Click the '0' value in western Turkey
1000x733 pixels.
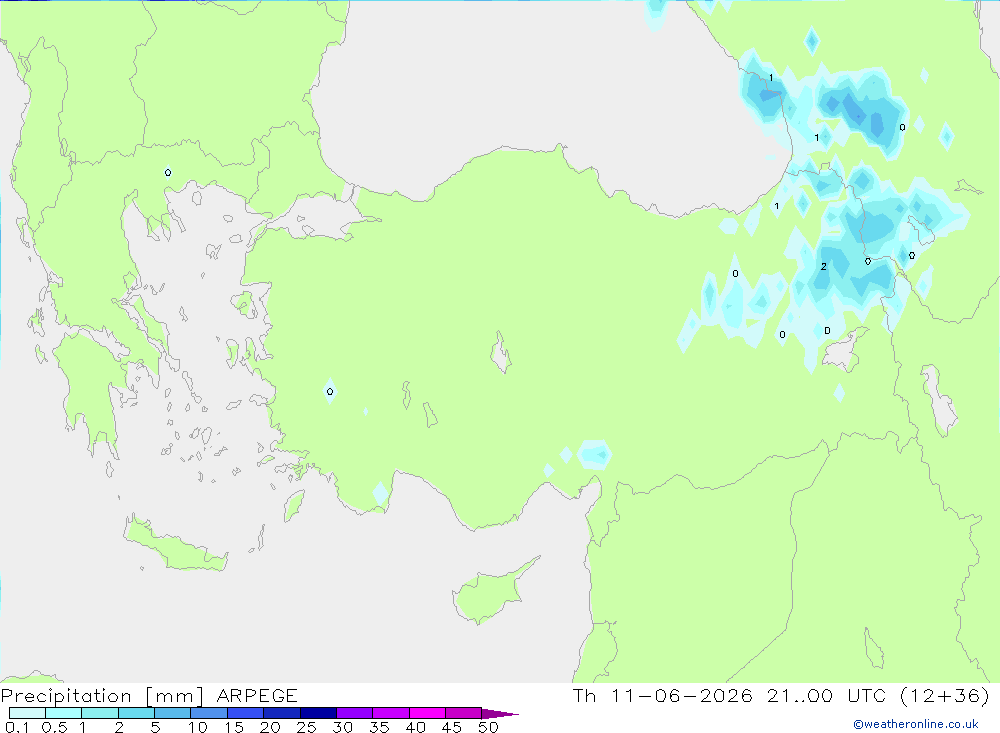click(x=330, y=391)
